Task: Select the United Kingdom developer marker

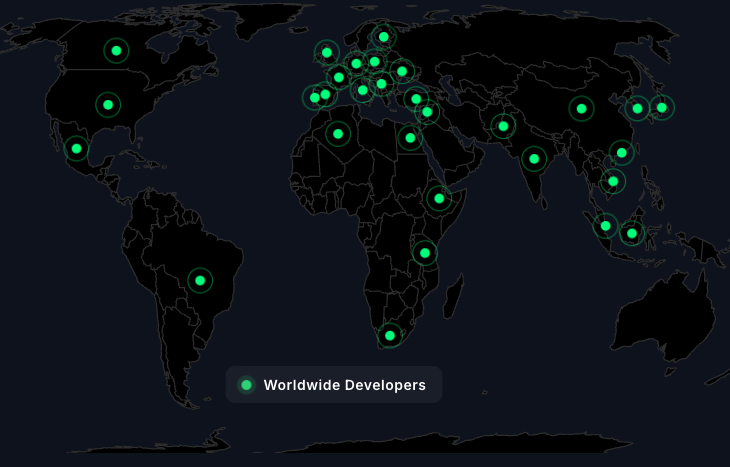Action: coord(327,53)
